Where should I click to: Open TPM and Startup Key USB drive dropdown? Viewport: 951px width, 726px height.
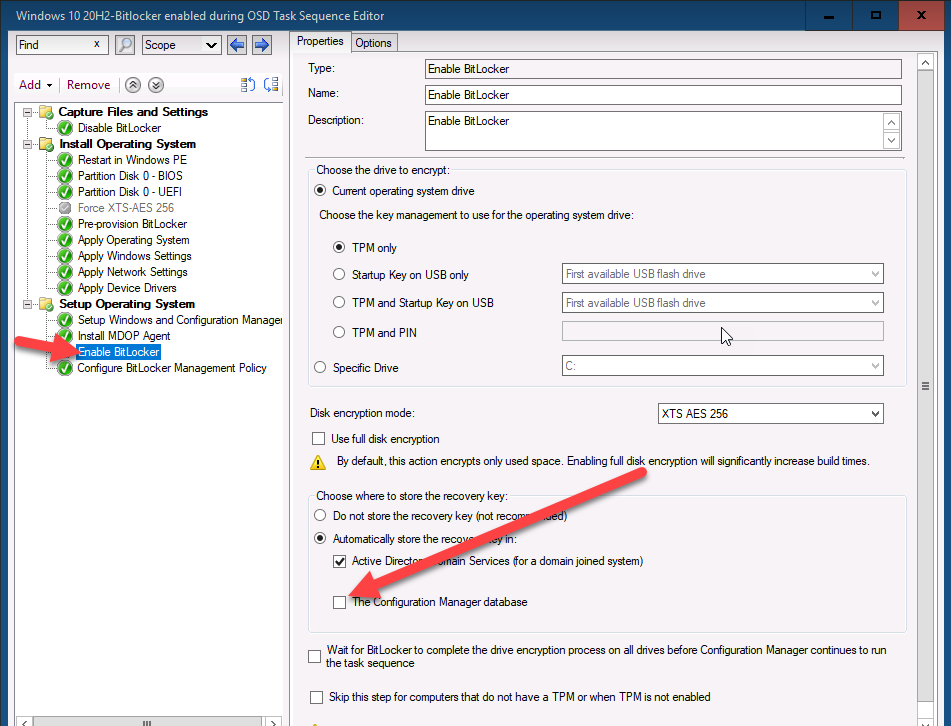point(722,303)
